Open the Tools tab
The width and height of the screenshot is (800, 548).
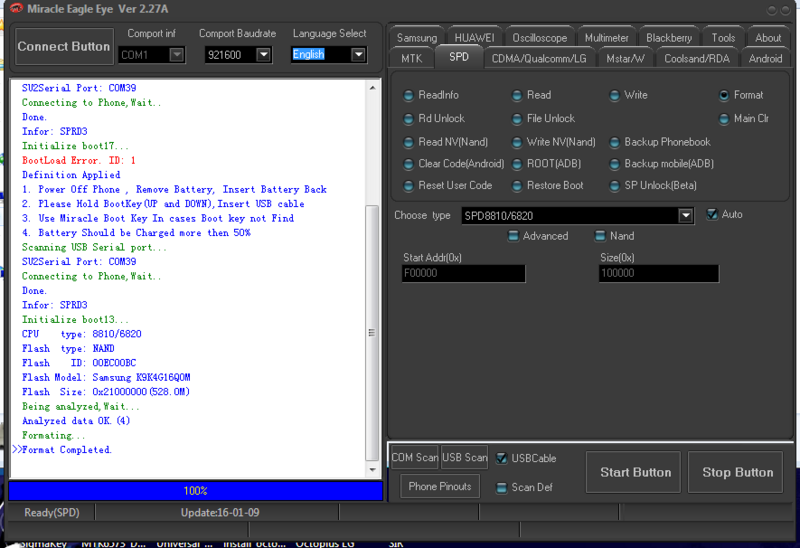[x=723, y=38]
